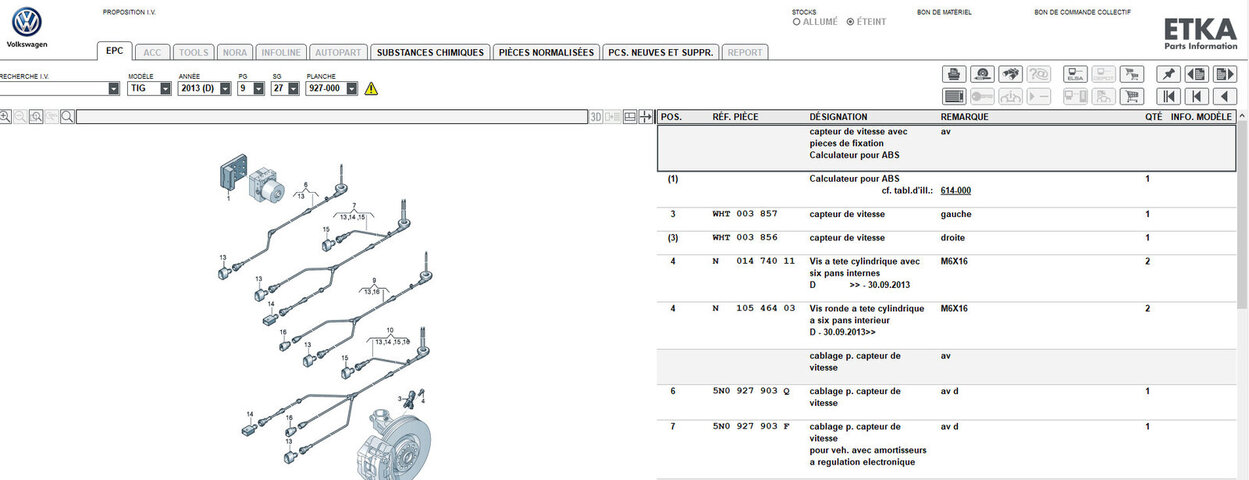Jump to the first record with bar-double-arrow icon

(1168, 96)
